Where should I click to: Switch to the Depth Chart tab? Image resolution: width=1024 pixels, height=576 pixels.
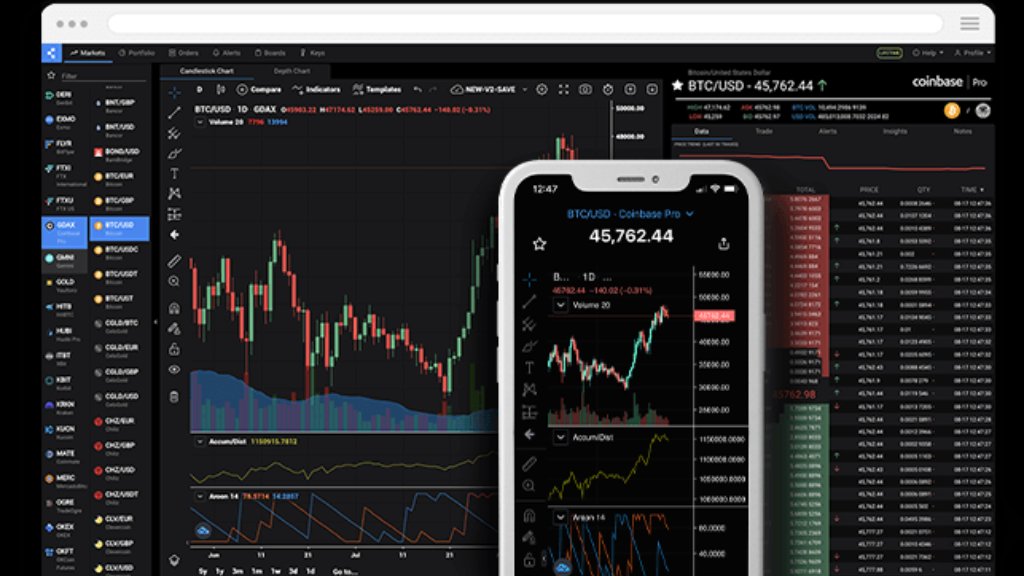[x=292, y=71]
